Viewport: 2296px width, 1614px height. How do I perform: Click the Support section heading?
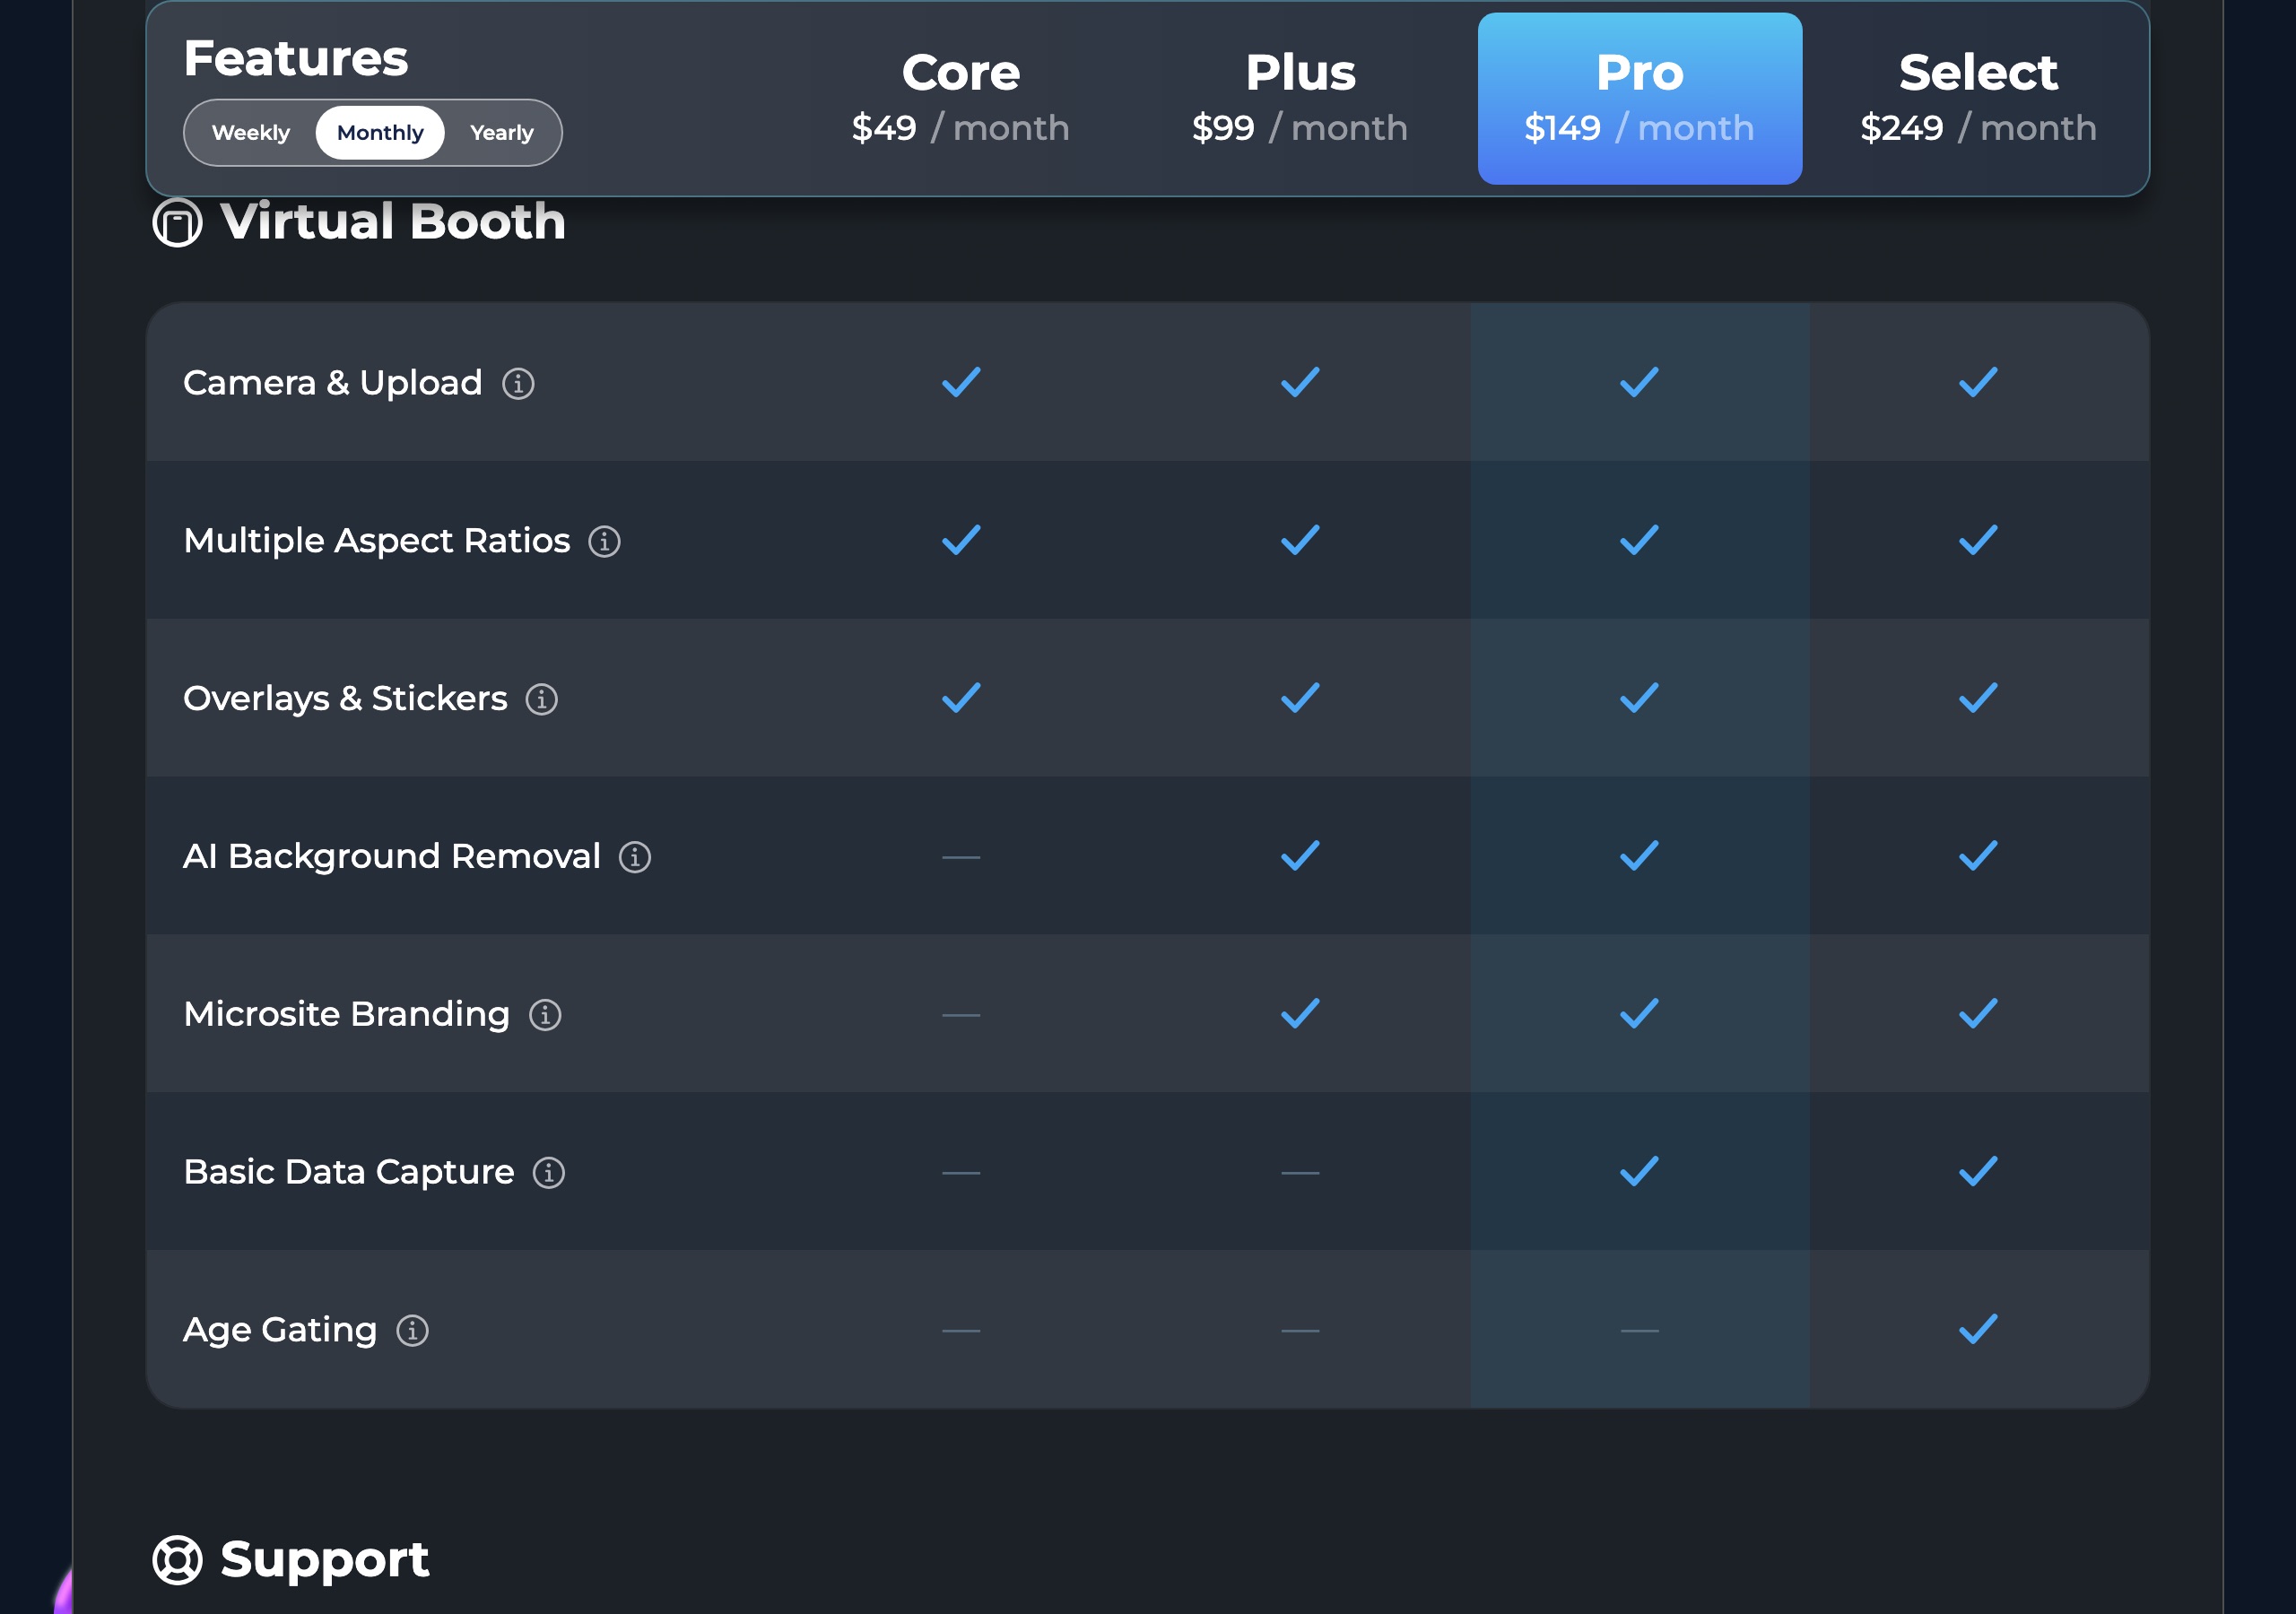click(325, 1559)
